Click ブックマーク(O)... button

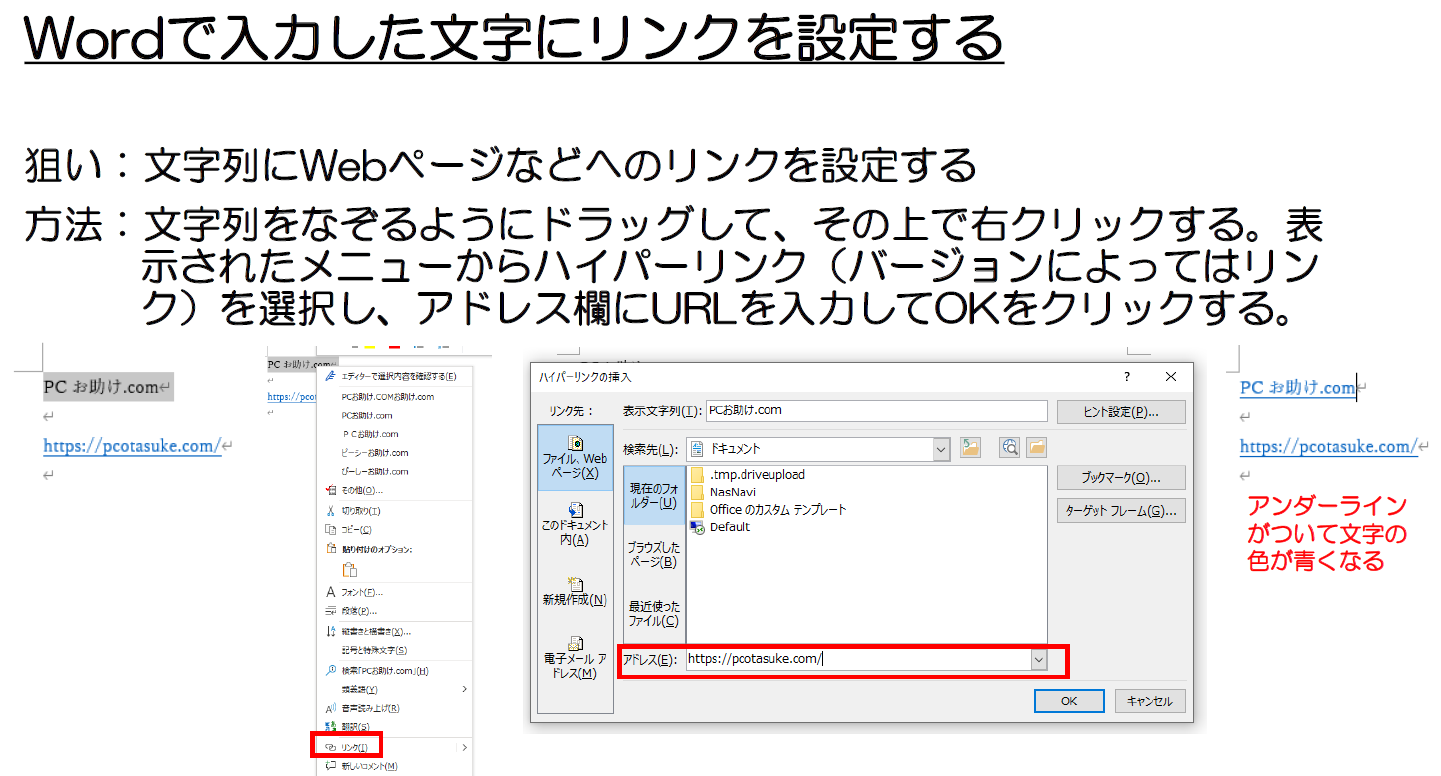pyautogui.click(x=1121, y=477)
